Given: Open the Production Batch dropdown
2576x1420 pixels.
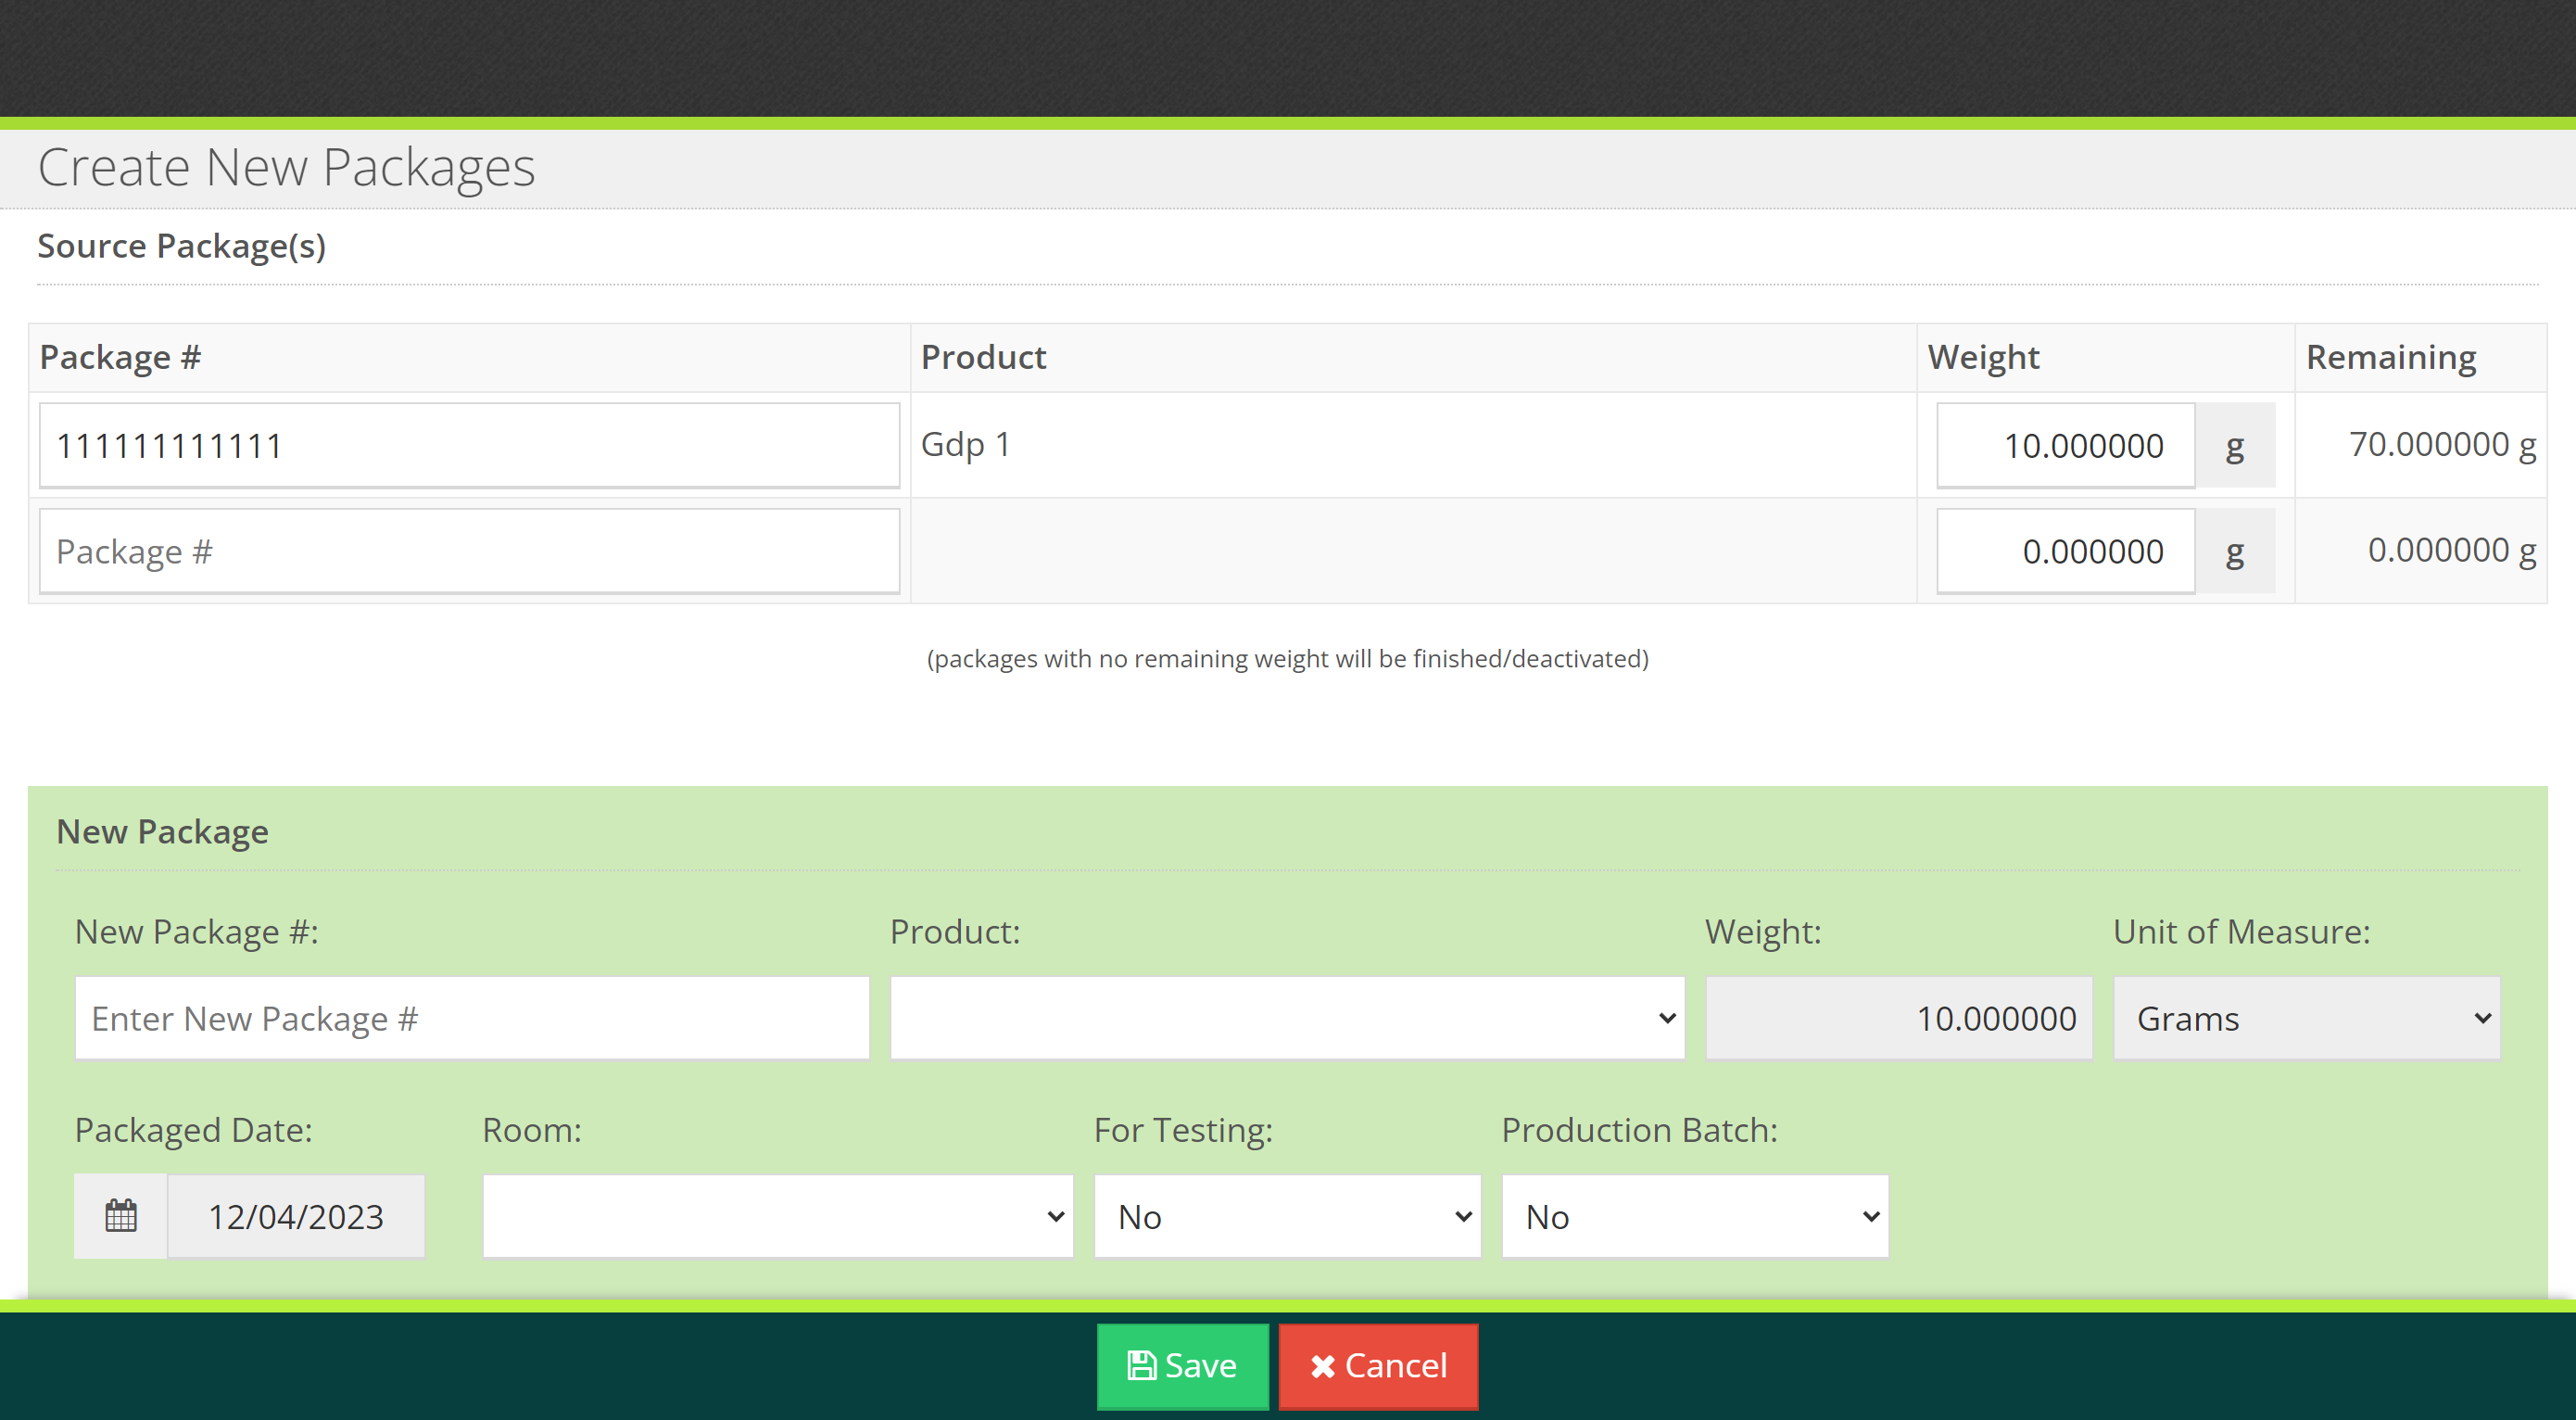Looking at the screenshot, I should pos(1695,1216).
